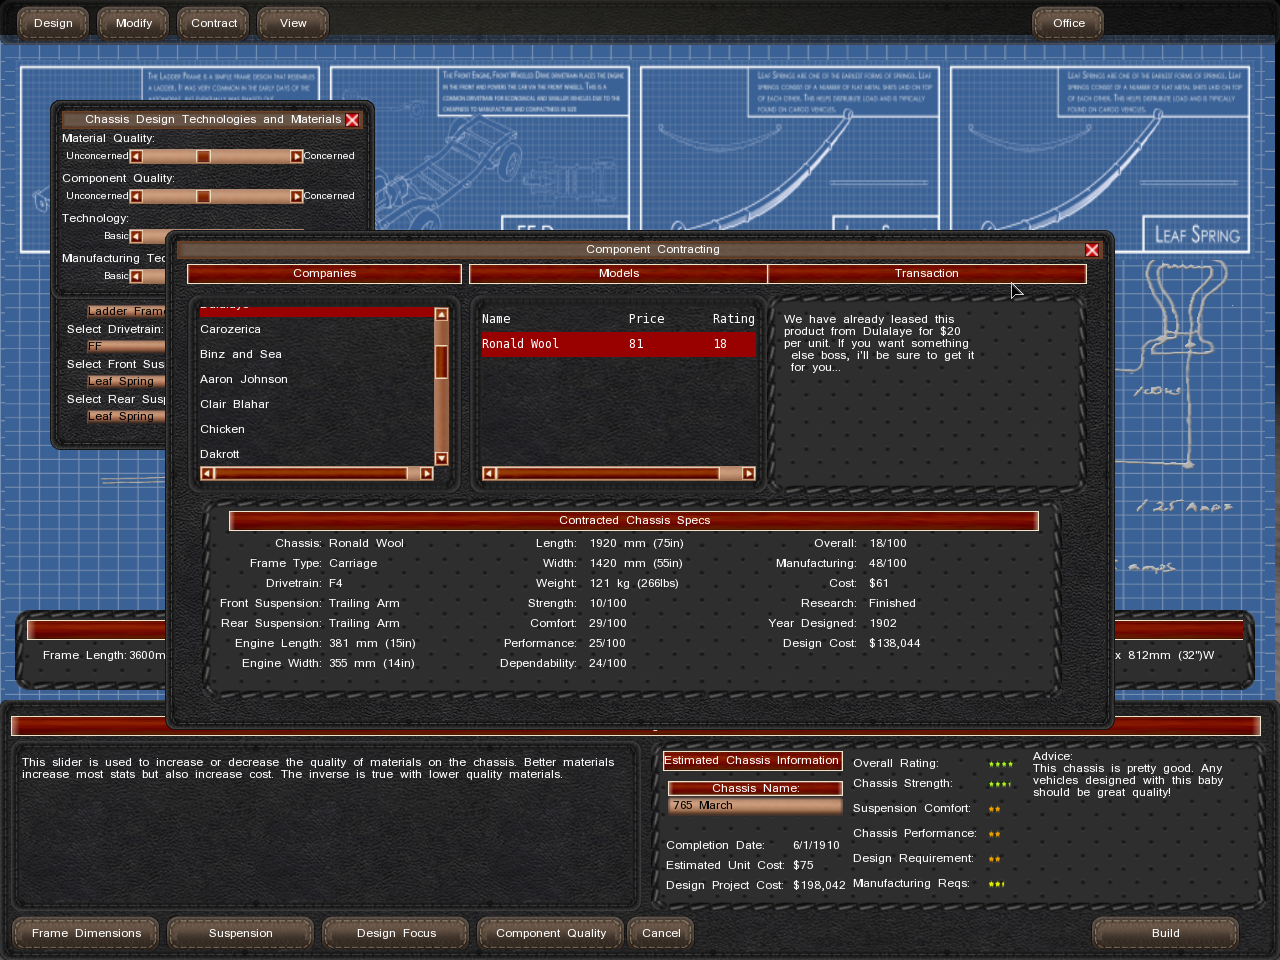Click Material Quality slider left arrow
This screenshot has height=960, width=1280.
click(136, 156)
